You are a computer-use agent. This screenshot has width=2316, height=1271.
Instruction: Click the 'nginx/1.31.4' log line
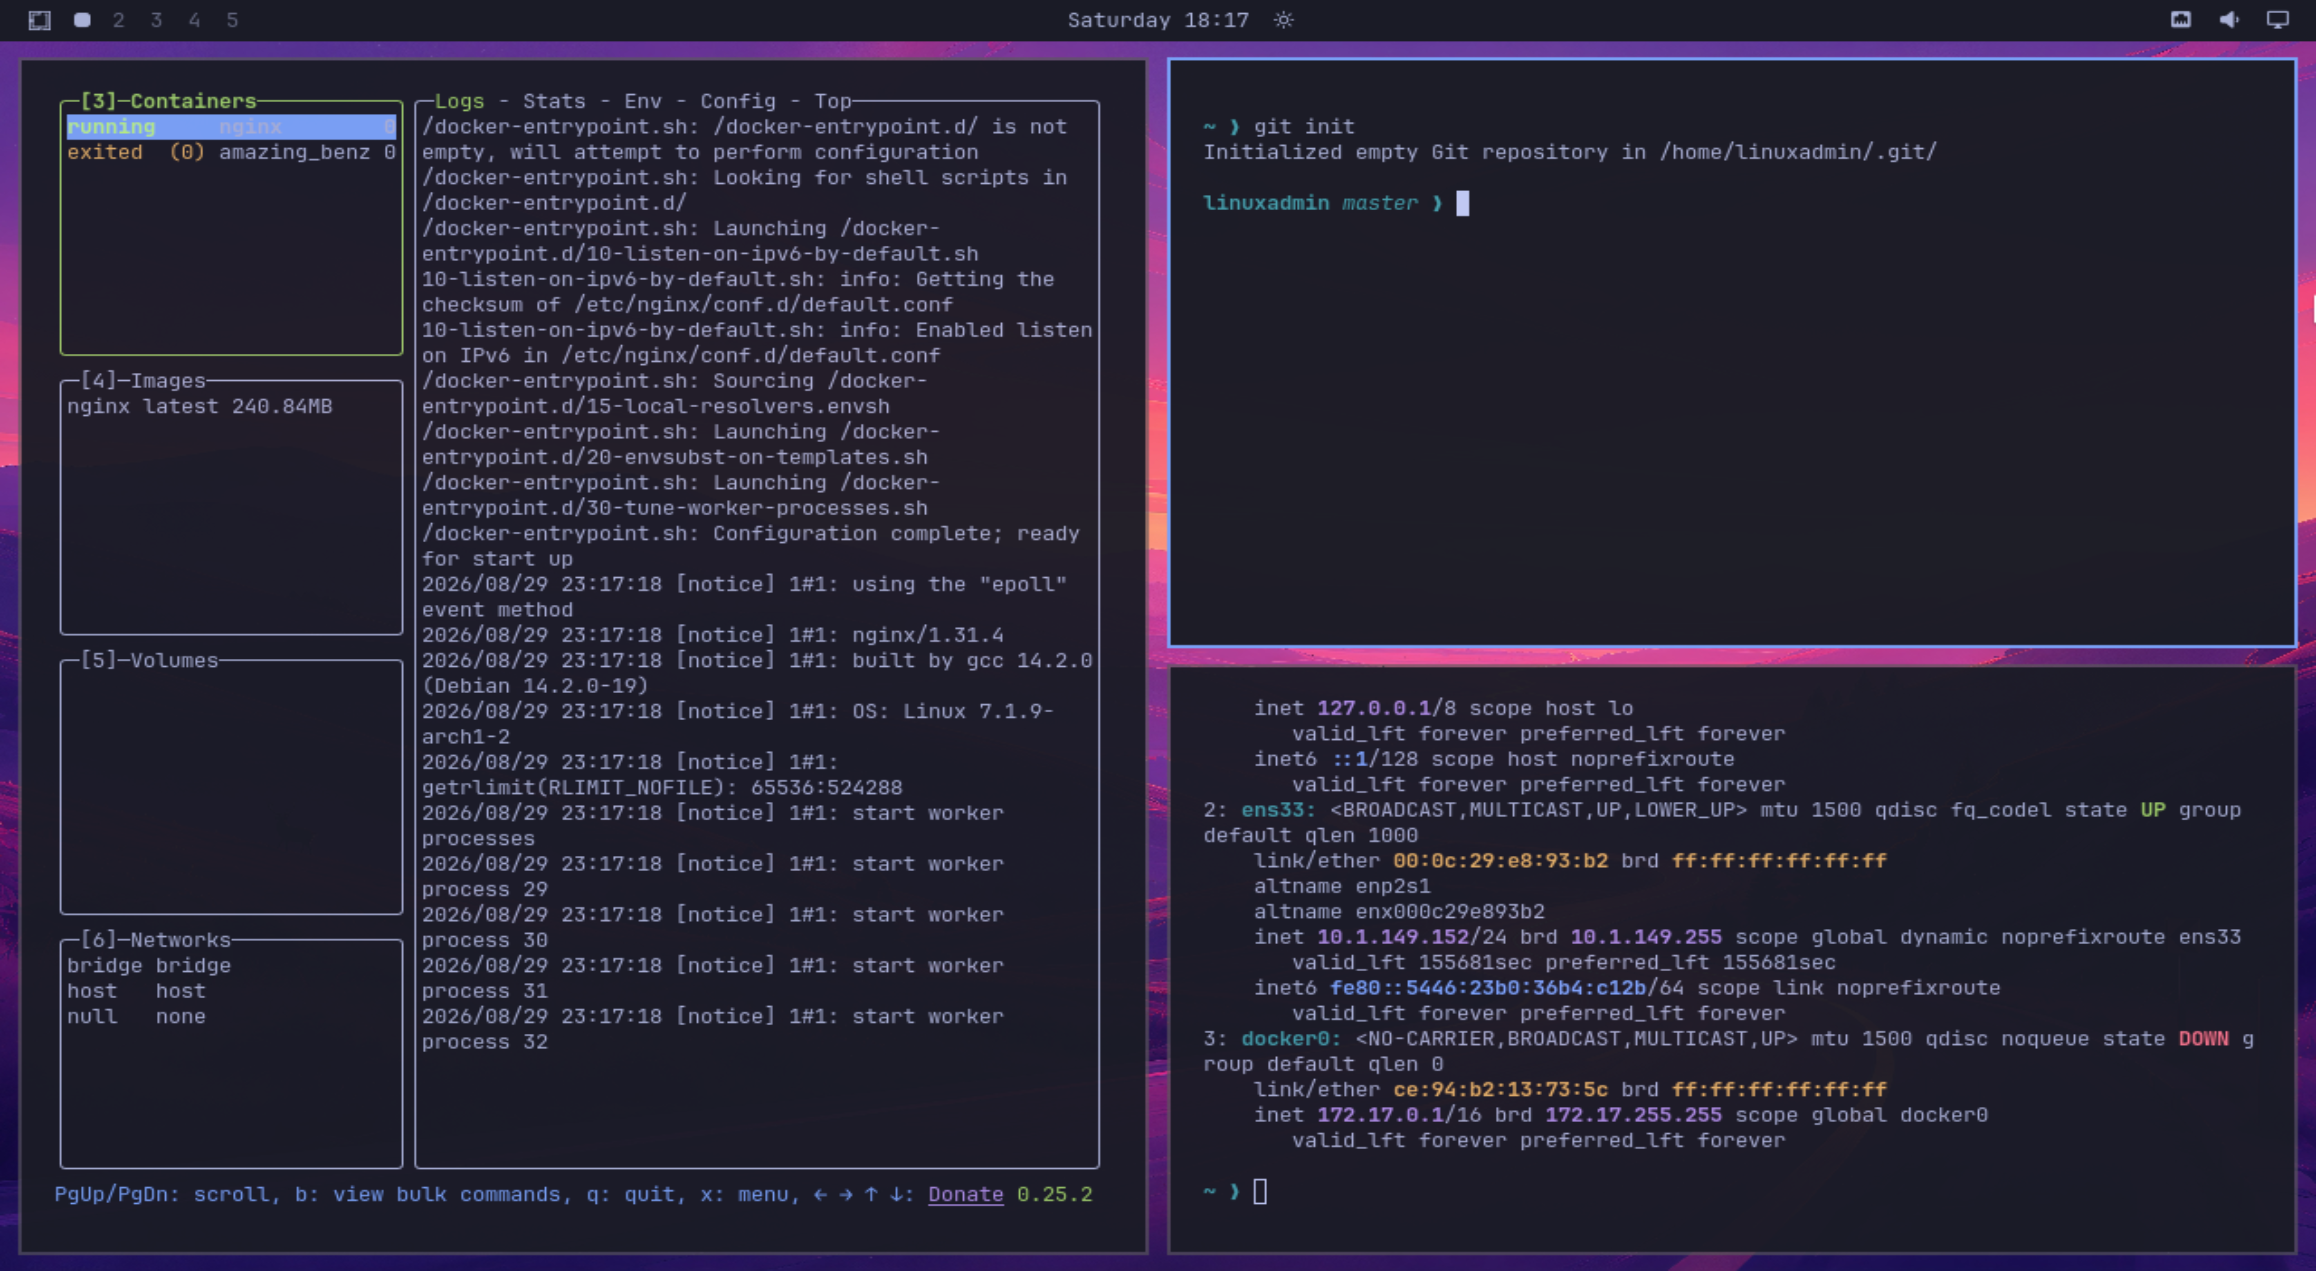[713, 635]
